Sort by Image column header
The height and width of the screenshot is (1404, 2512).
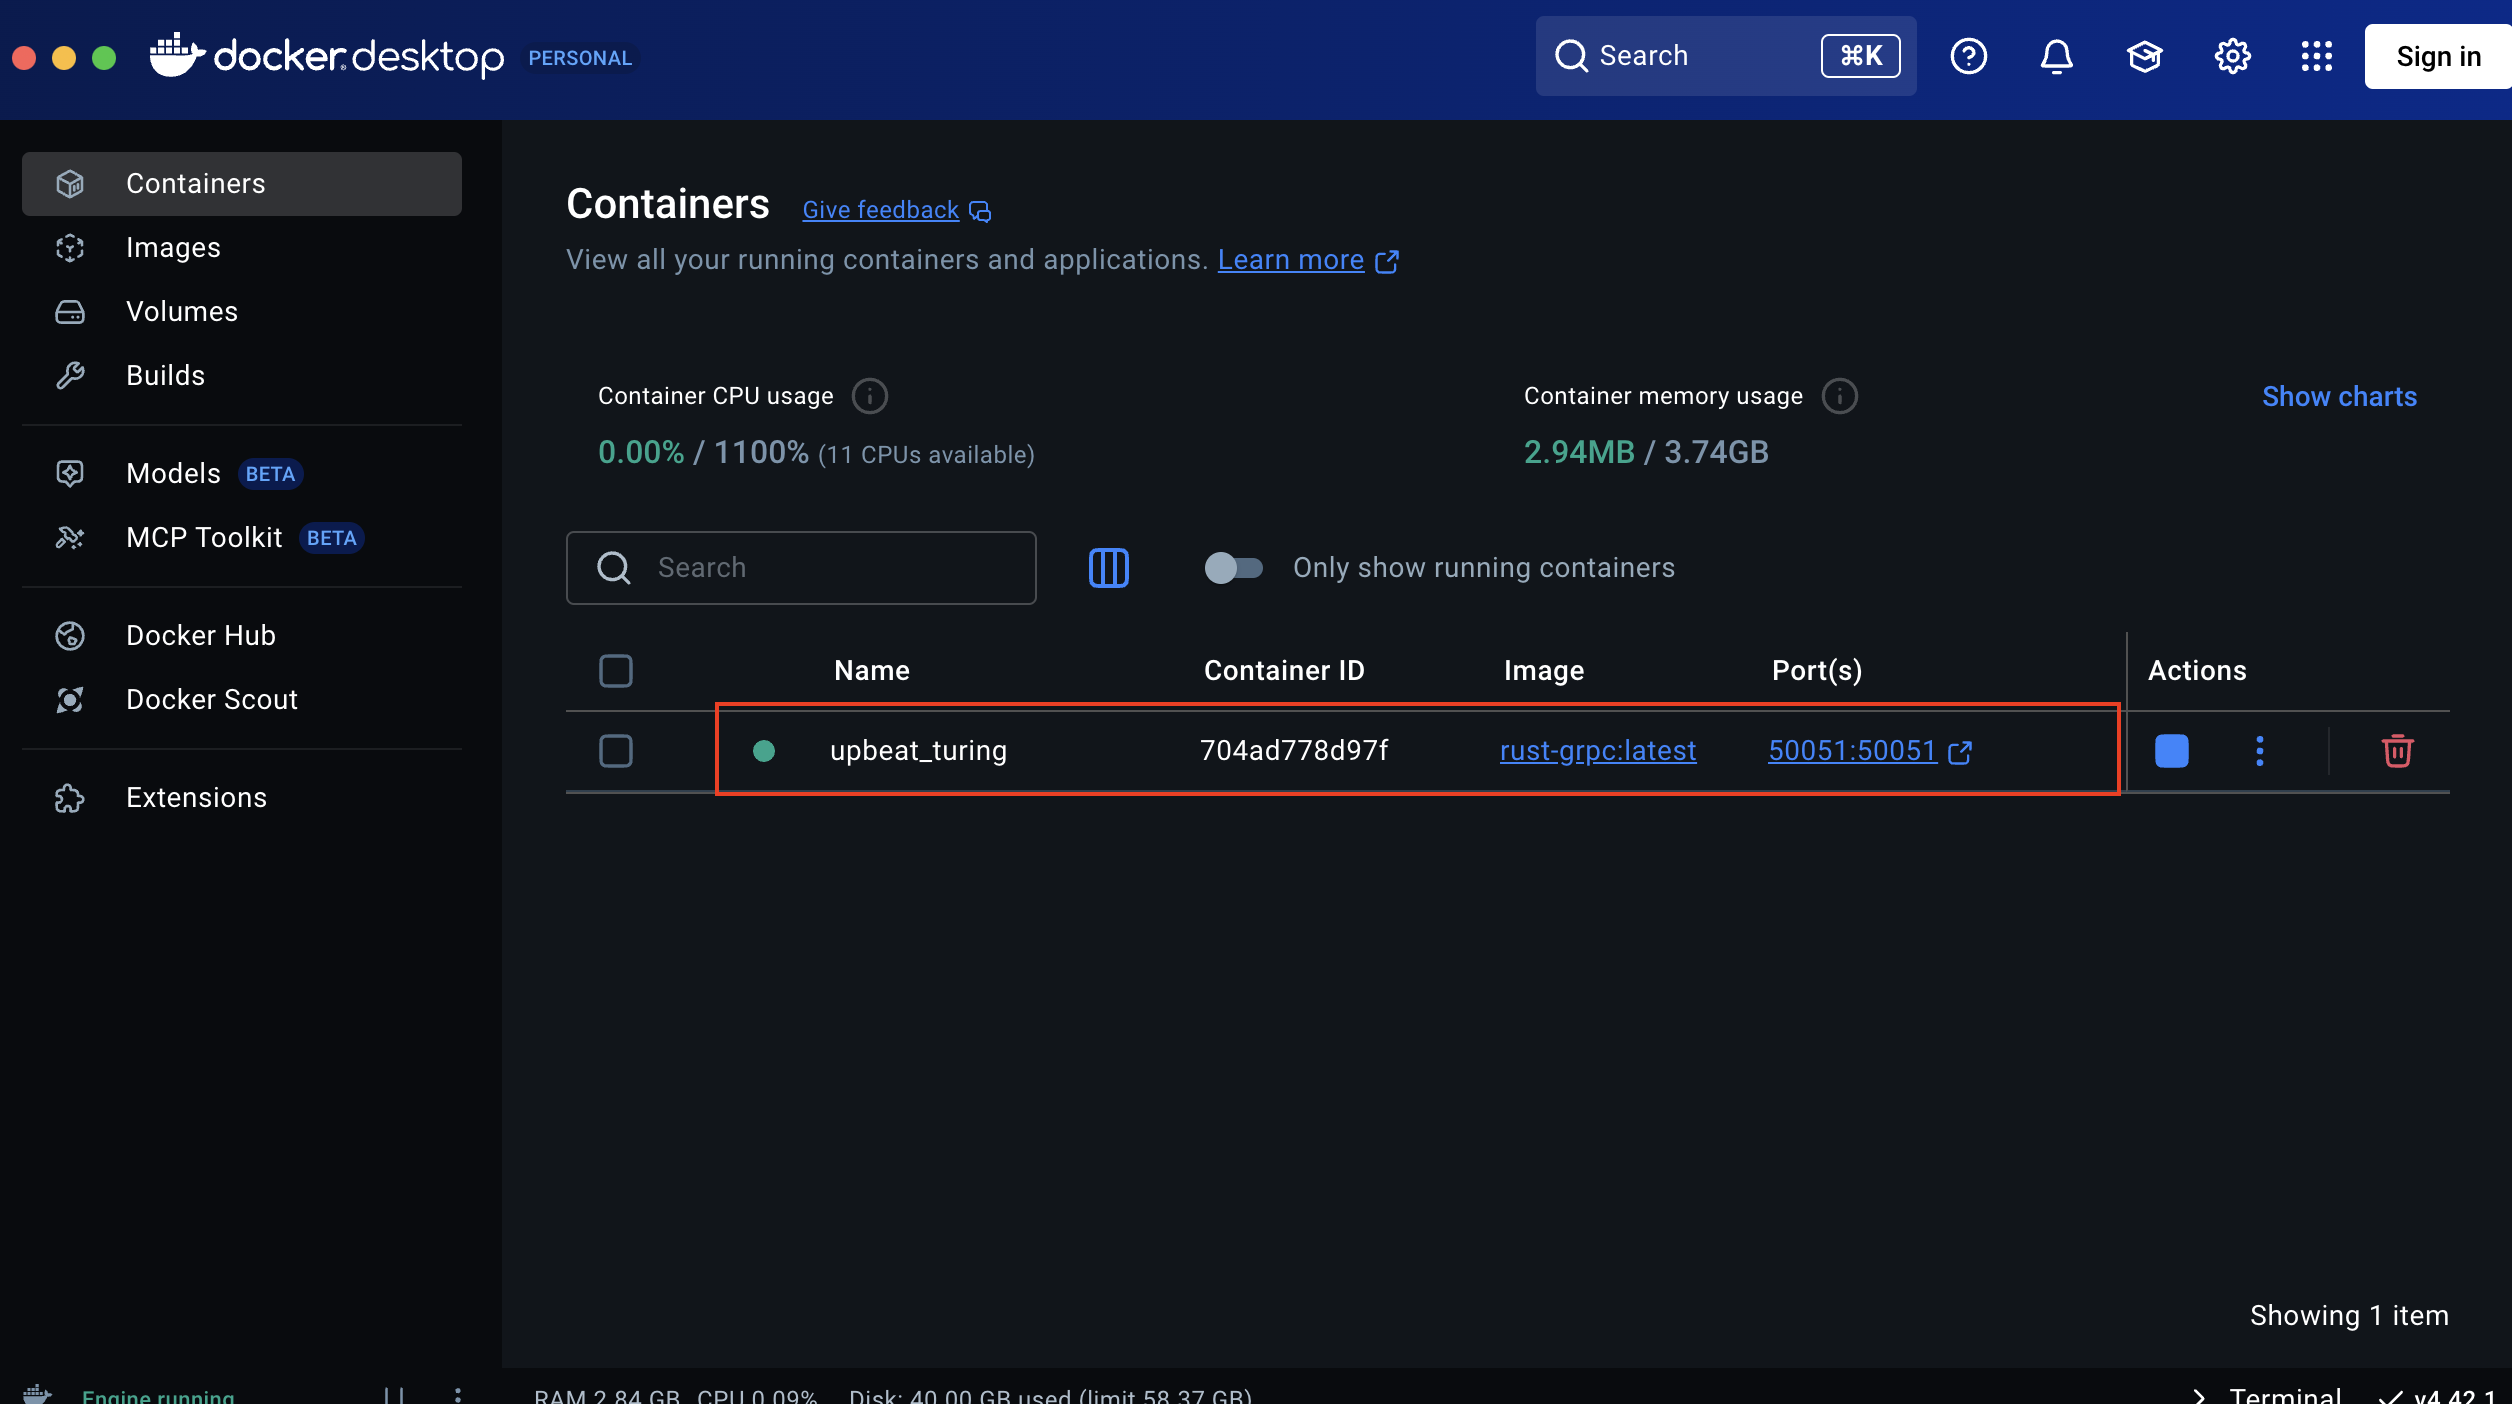click(x=1544, y=671)
